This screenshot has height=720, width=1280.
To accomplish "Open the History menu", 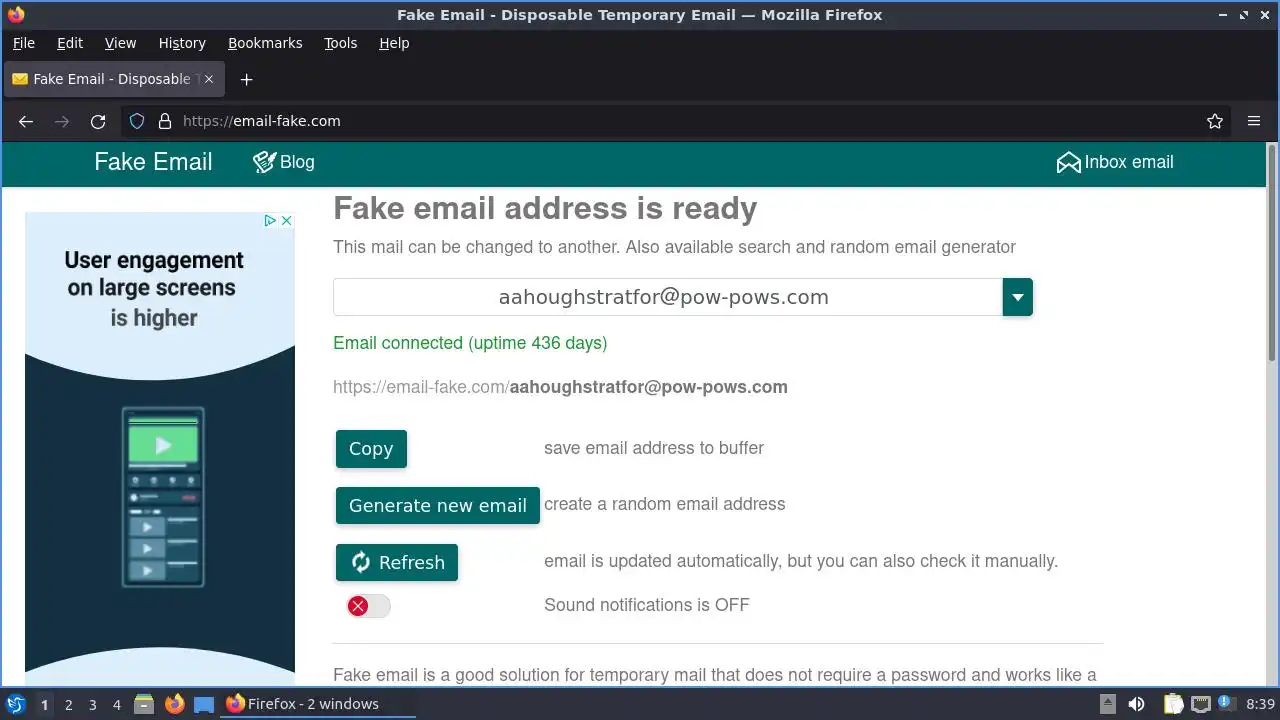I will coord(182,43).
